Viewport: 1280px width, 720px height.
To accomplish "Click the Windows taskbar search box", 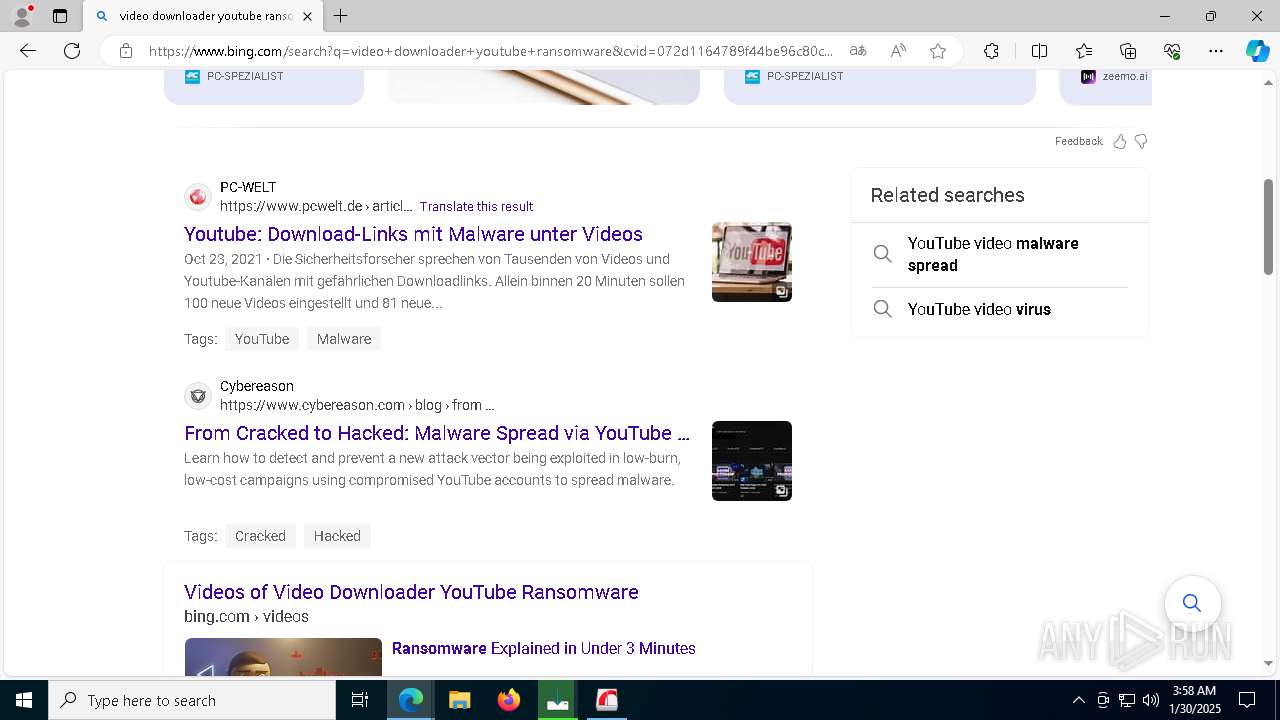I will coord(192,700).
